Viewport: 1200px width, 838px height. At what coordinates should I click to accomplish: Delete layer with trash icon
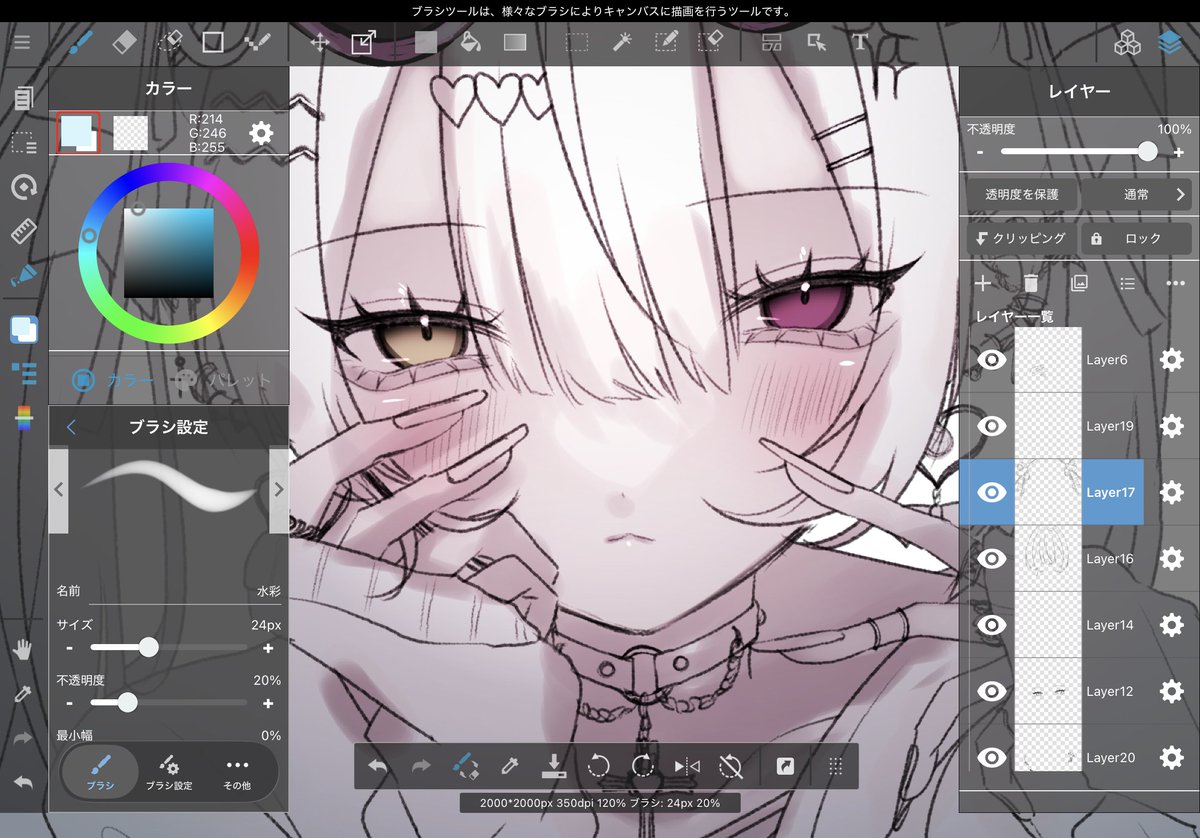coord(1031,284)
